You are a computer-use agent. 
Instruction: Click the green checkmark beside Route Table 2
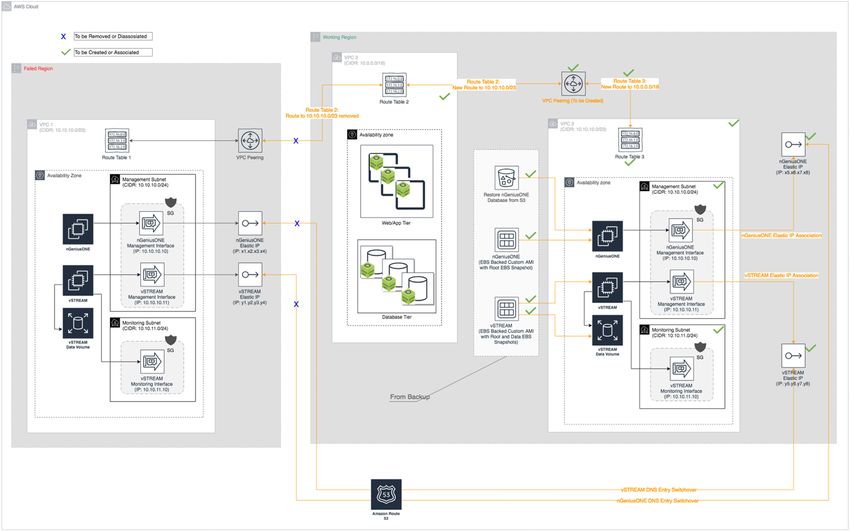[445, 96]
